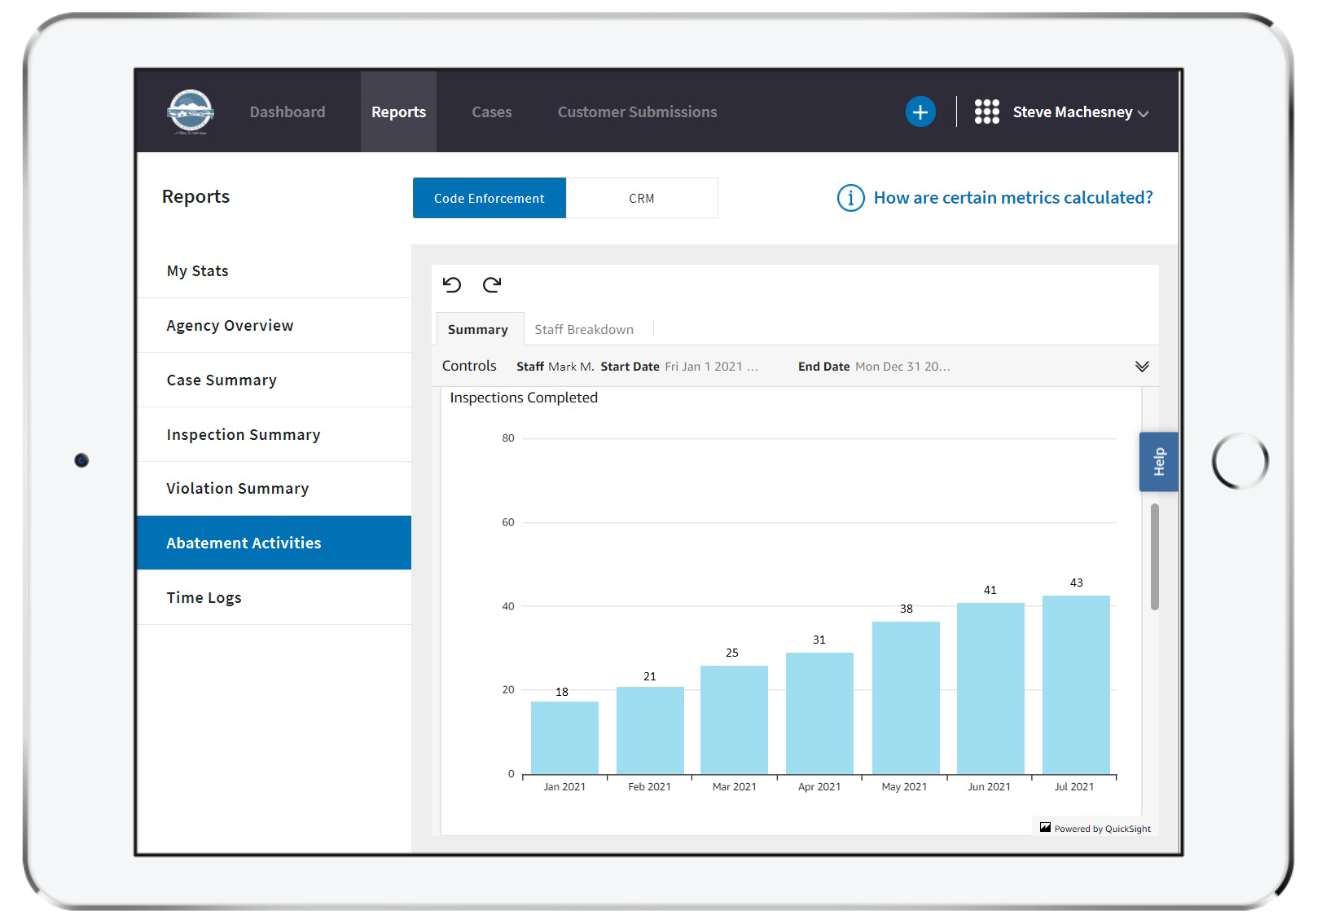Navigate to the Cases section
Viewport: 1319px width, 922px height.
[x=491, y=111]
